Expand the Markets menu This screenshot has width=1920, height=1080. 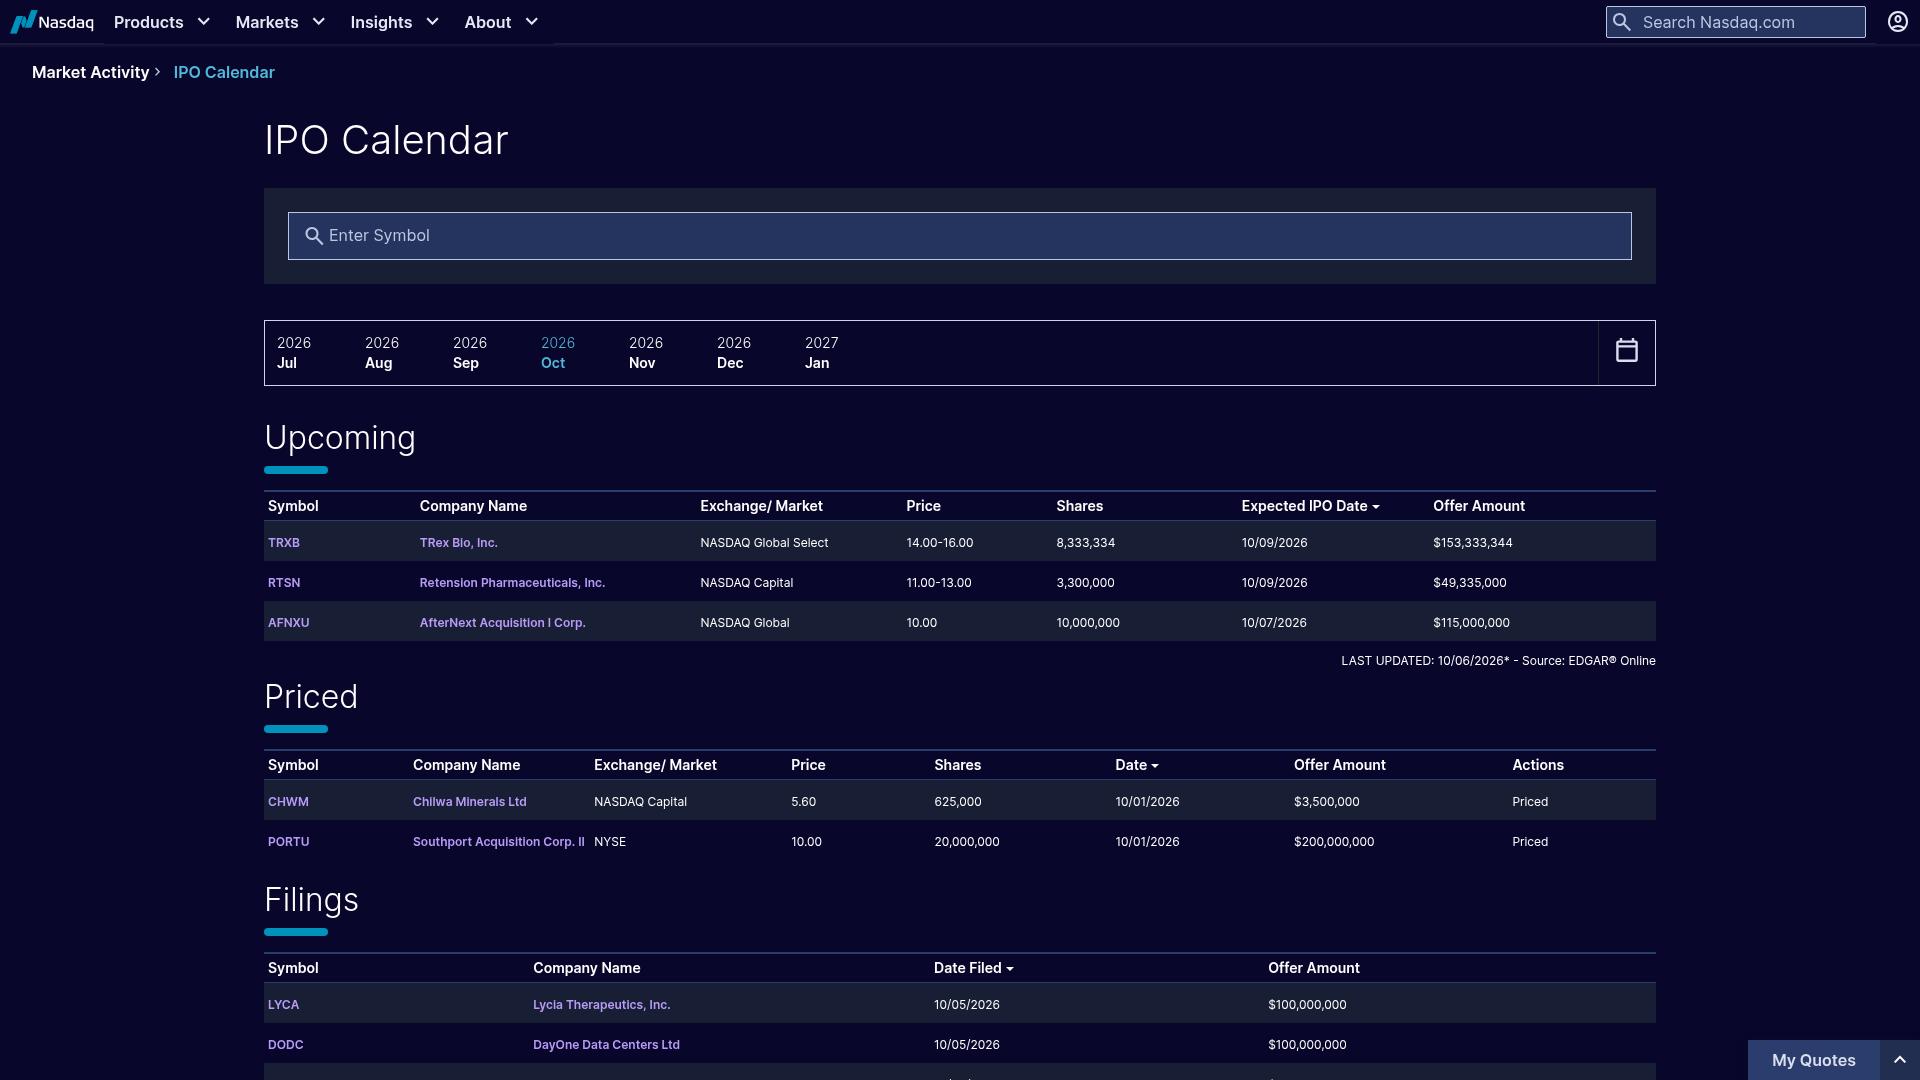click(x=280, y=22)
